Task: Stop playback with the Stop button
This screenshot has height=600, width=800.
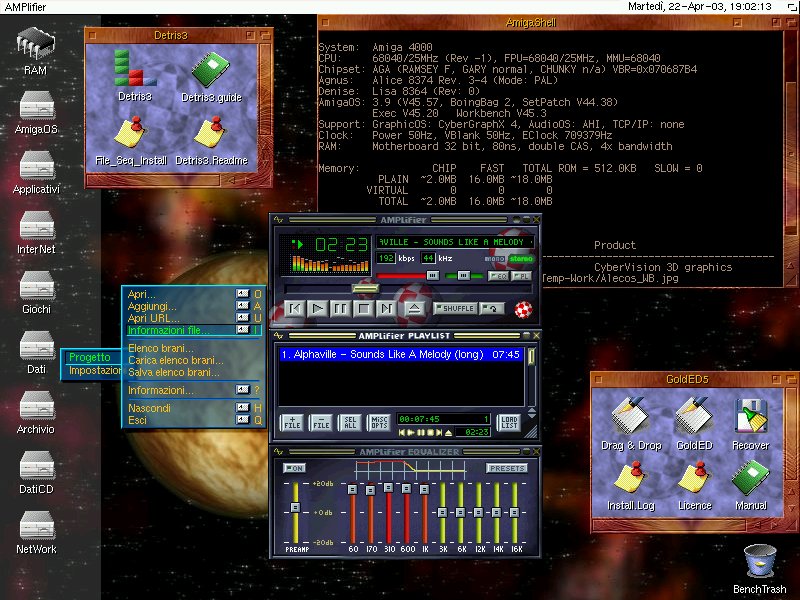Action: (365, 309)
